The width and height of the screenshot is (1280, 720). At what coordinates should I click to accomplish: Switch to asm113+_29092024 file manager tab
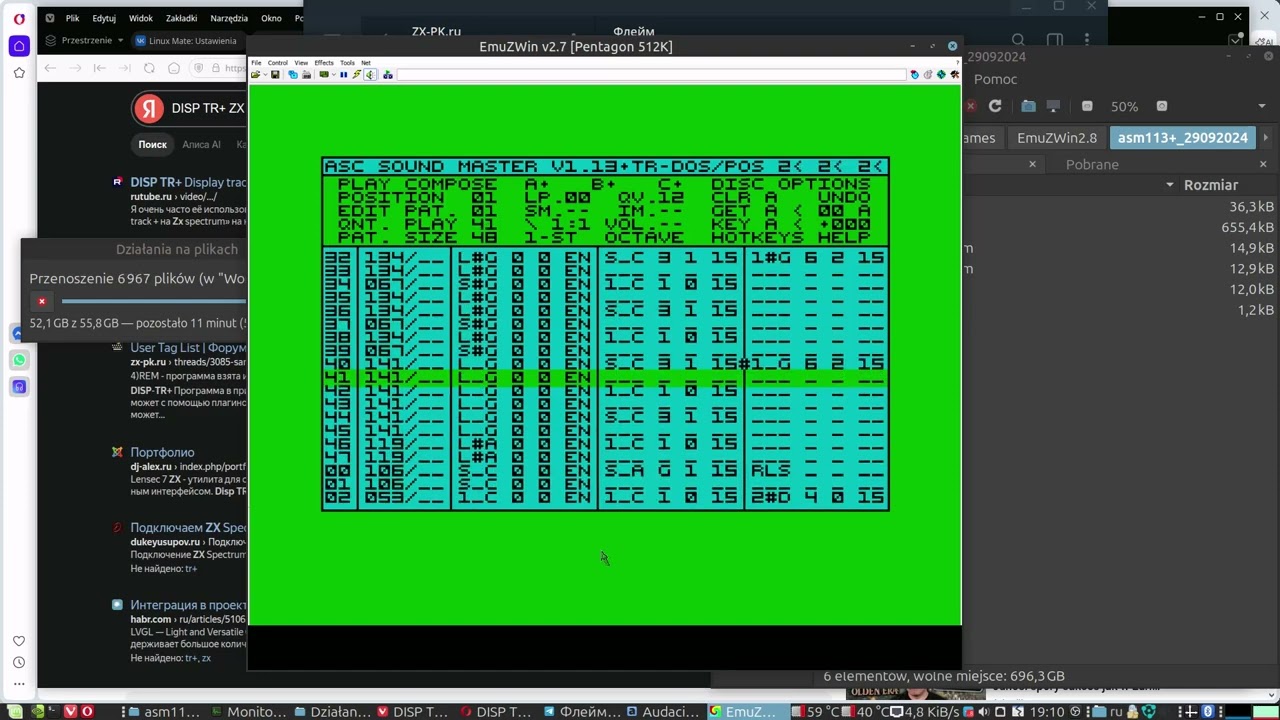coord(1183,138)
